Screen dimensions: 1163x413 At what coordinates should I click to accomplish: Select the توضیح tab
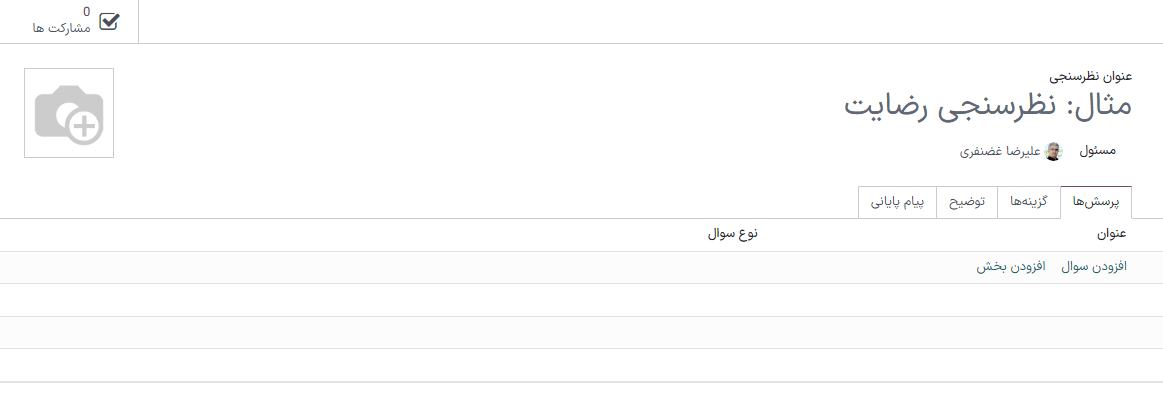coord(967,202)
